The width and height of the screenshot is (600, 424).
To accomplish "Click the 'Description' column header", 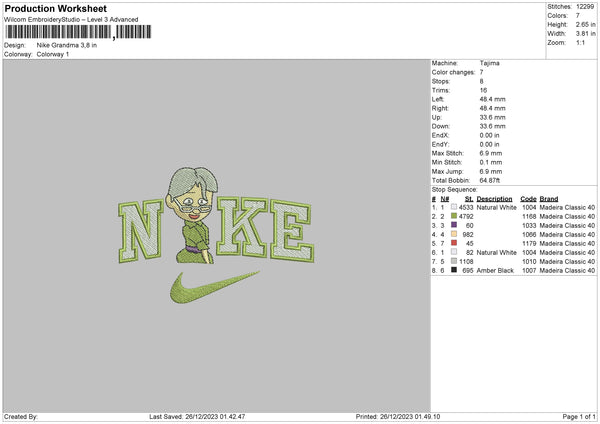I will 494,199.
